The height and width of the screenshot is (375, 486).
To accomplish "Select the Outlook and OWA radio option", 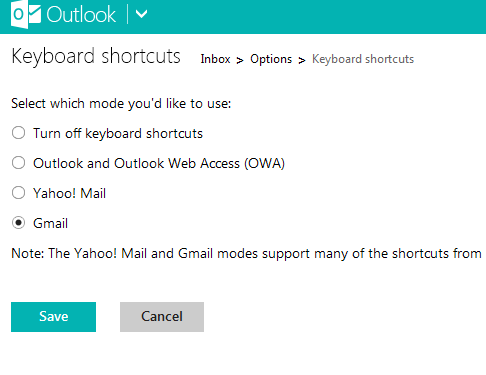I will [18, 163].
